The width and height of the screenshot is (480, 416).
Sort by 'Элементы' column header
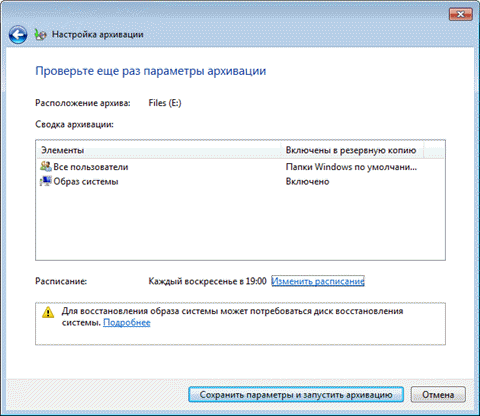coord(159,150)
